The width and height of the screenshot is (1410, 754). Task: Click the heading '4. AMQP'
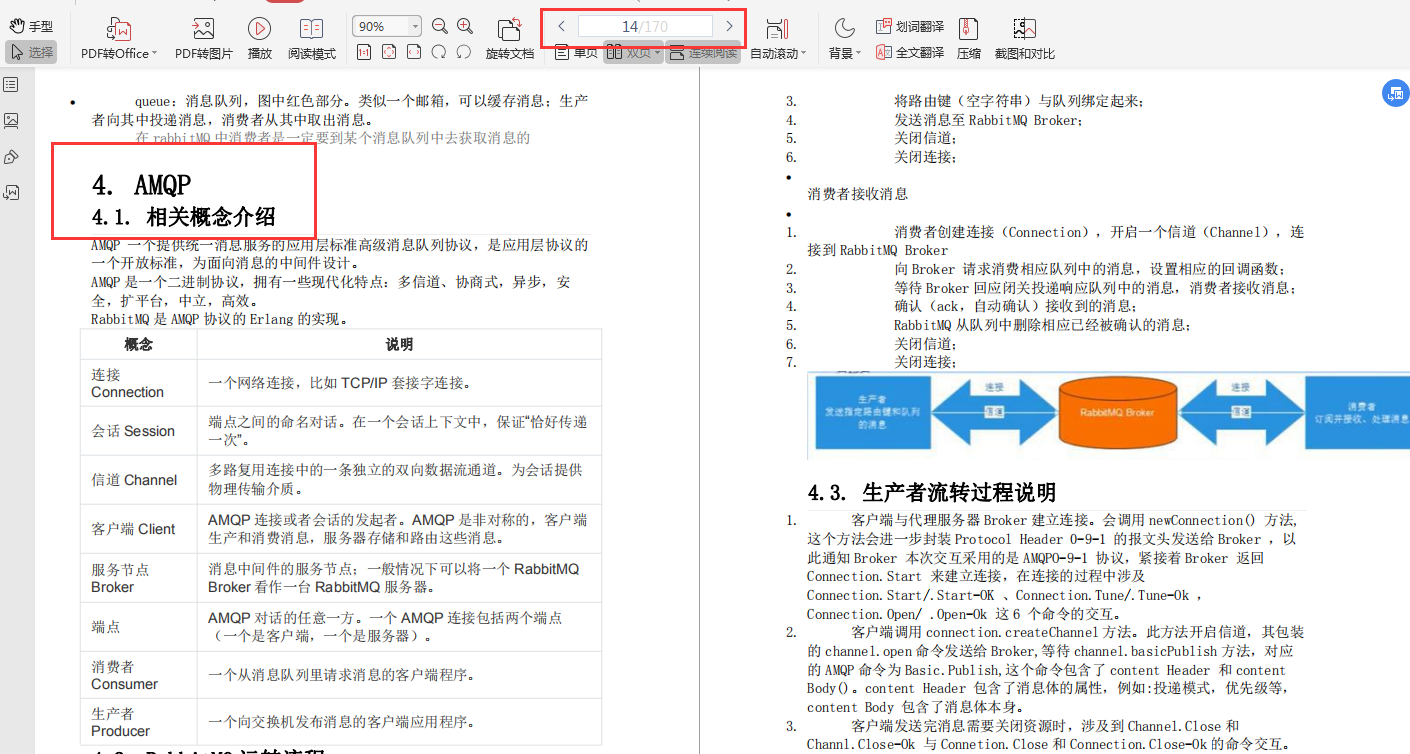(141, 184)
